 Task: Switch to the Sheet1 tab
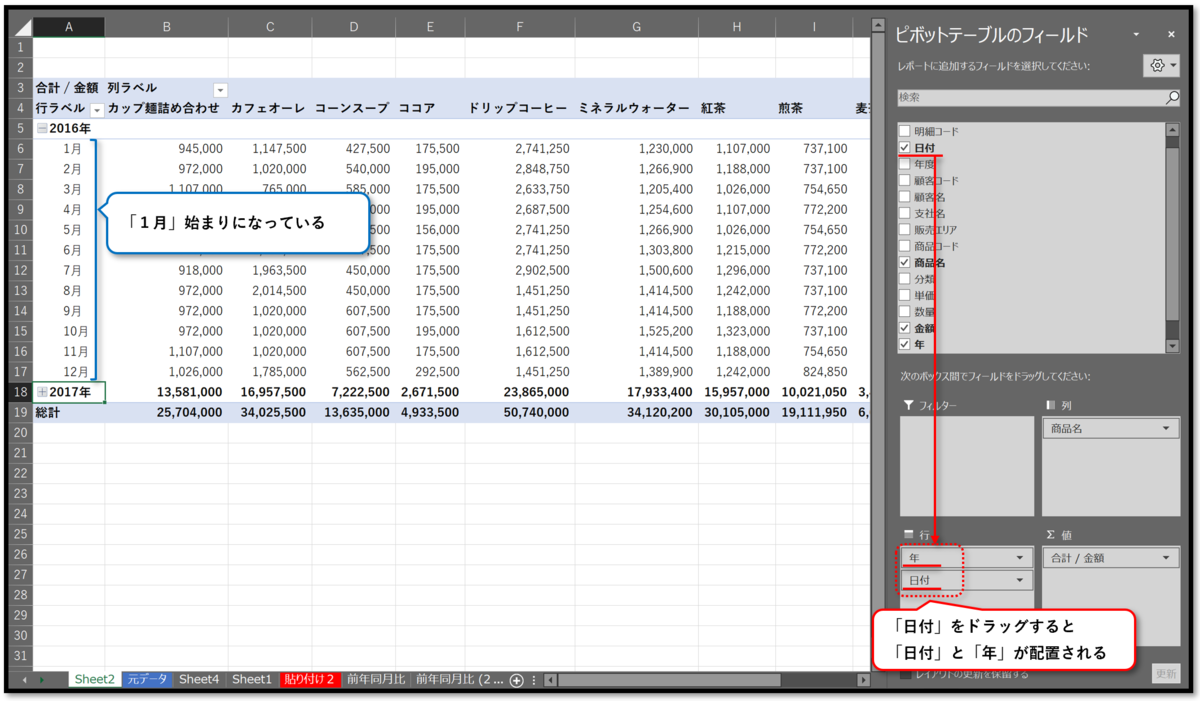pos(252,680)
